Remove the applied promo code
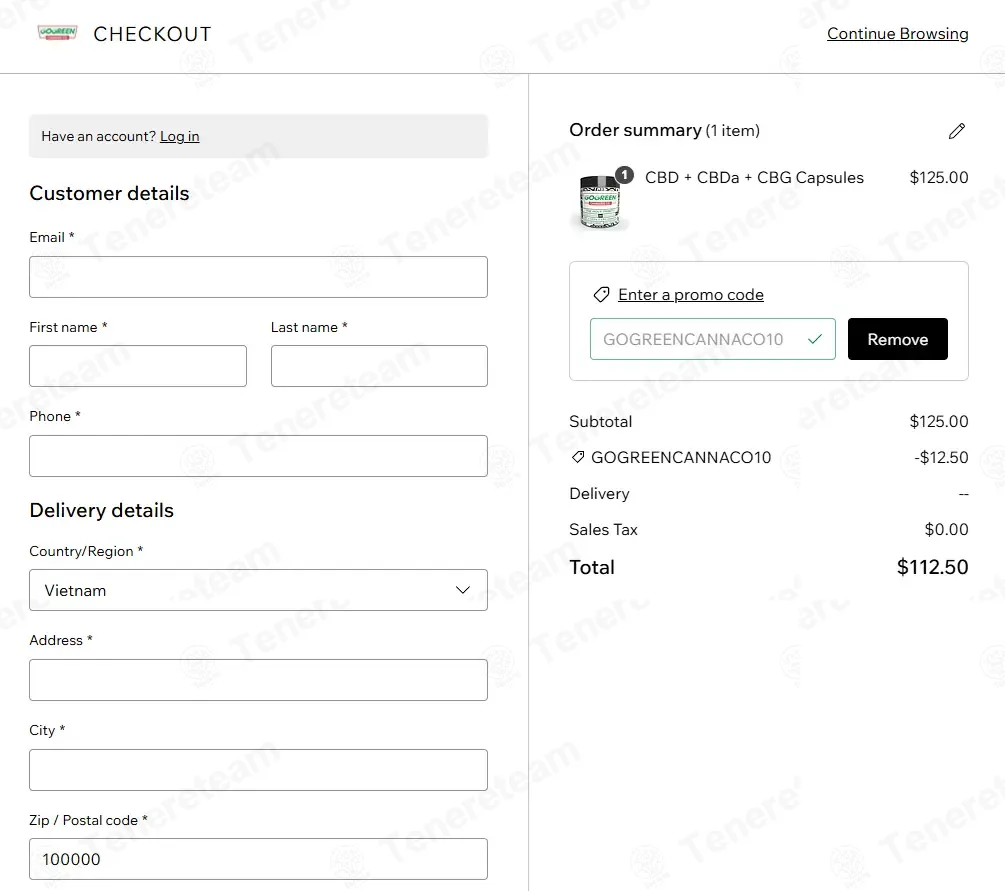1005x891 pixels. coord(897,339)
